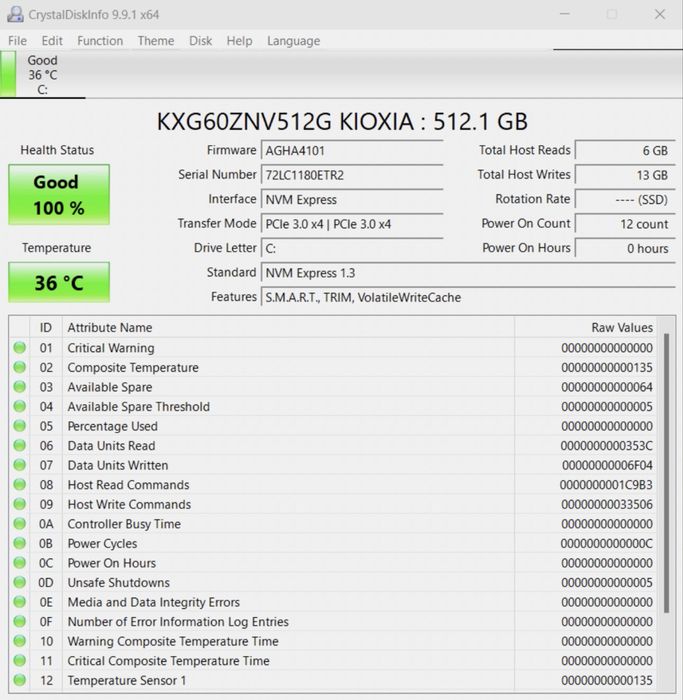Viewport: 683px width, 700px height.
Task: Click raw value 0000000000064 for Available Spare
Action: click(607, 387)
